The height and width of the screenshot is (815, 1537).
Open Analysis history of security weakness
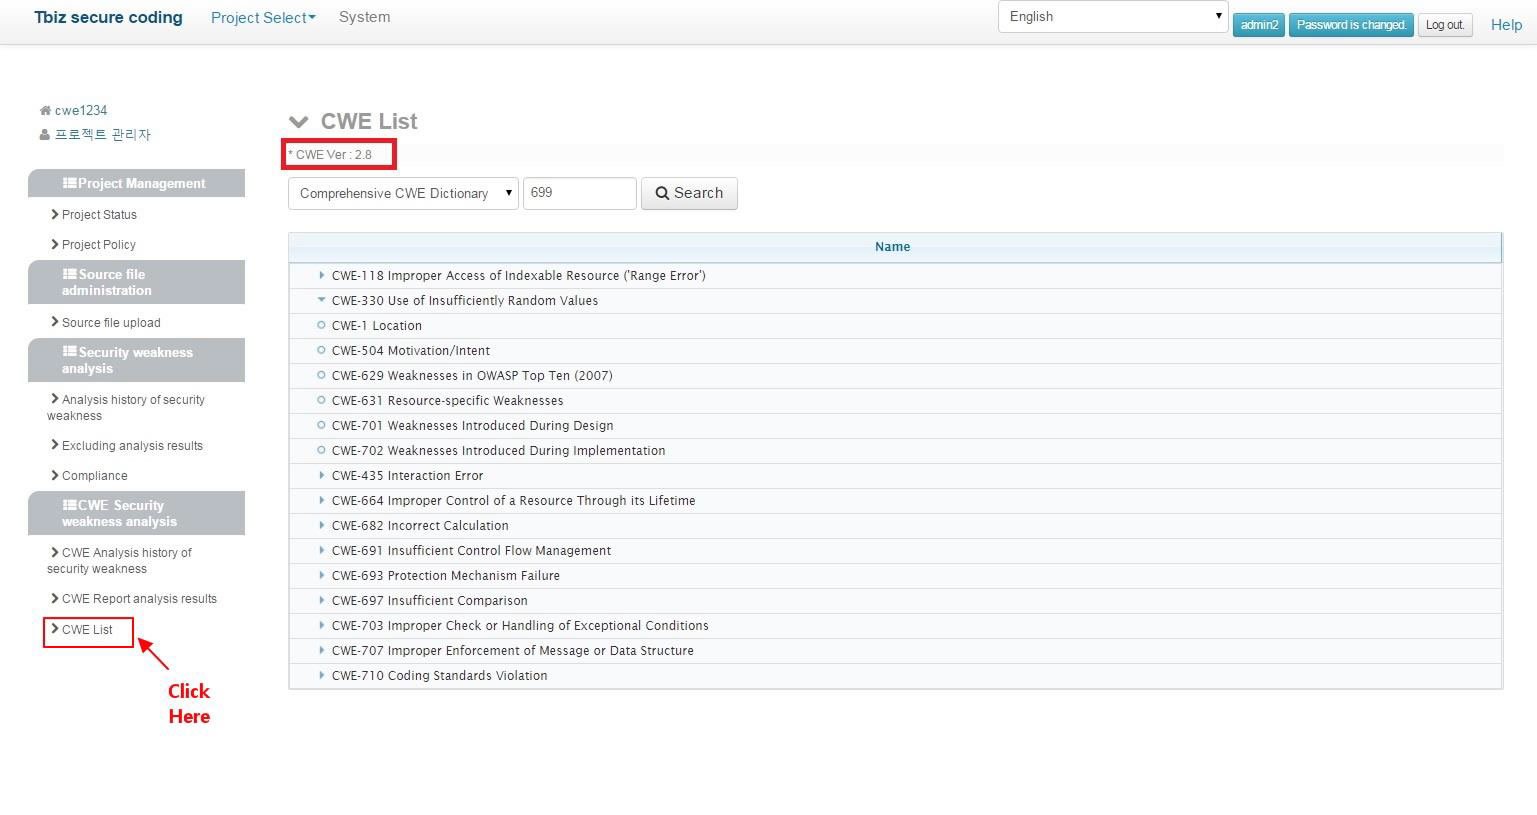point(126,407)
